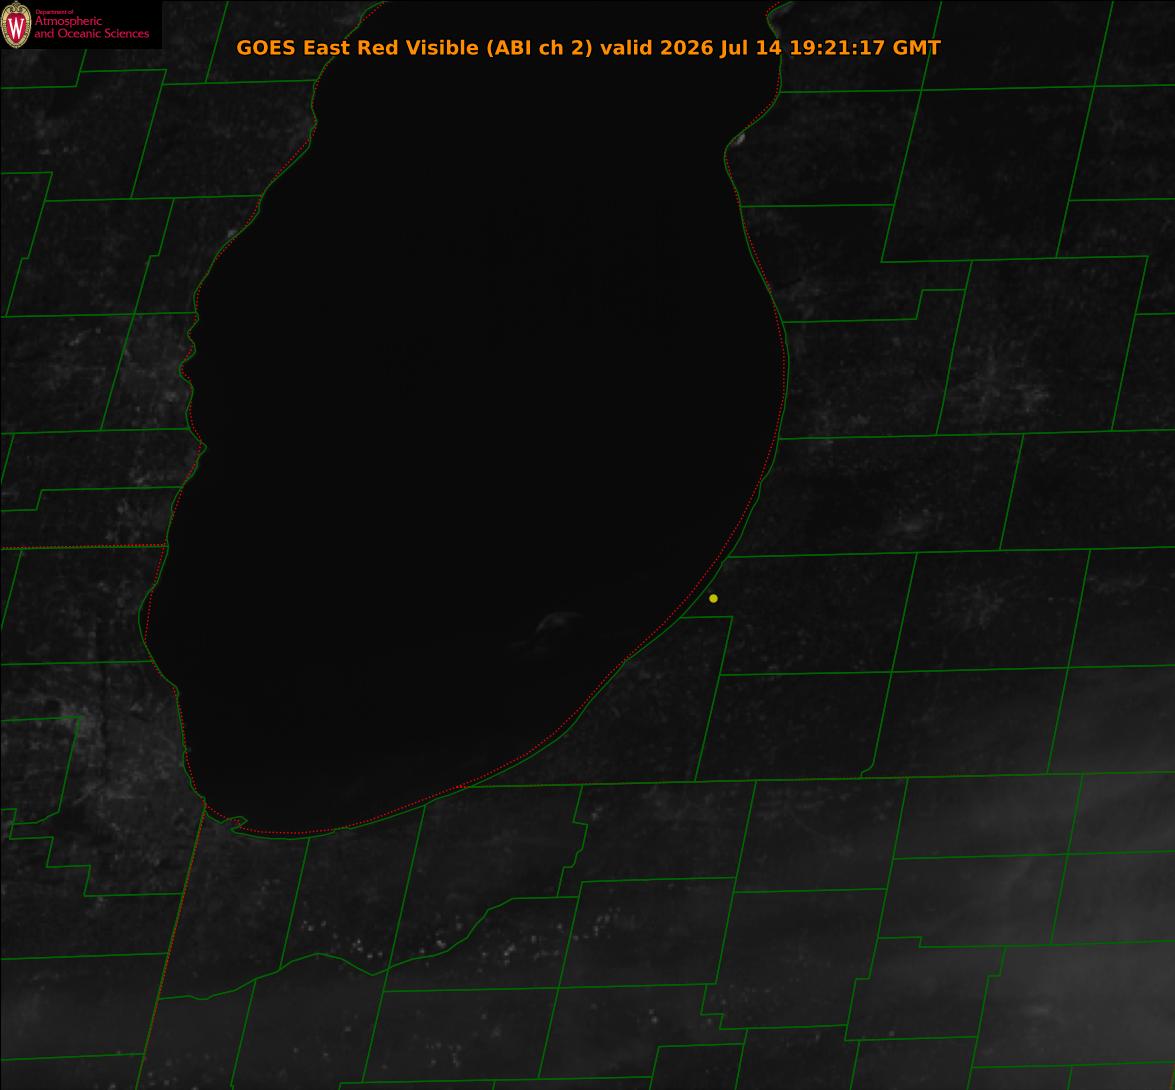The image size is (1175, 1090).
Task: Click the University of Wisconsin crest logo
Action: [x=16, y=25]
